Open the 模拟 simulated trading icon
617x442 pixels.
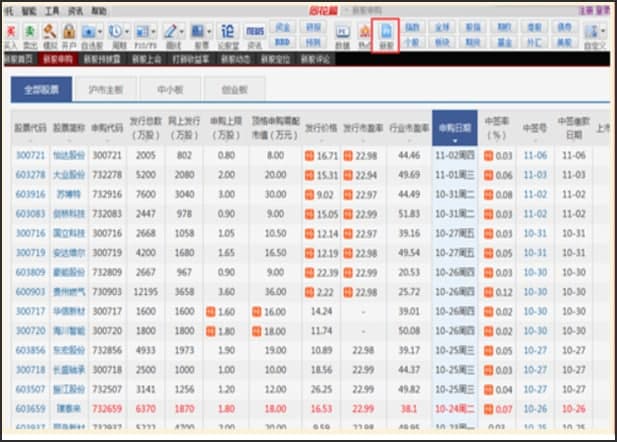click(x=48, y=34)
